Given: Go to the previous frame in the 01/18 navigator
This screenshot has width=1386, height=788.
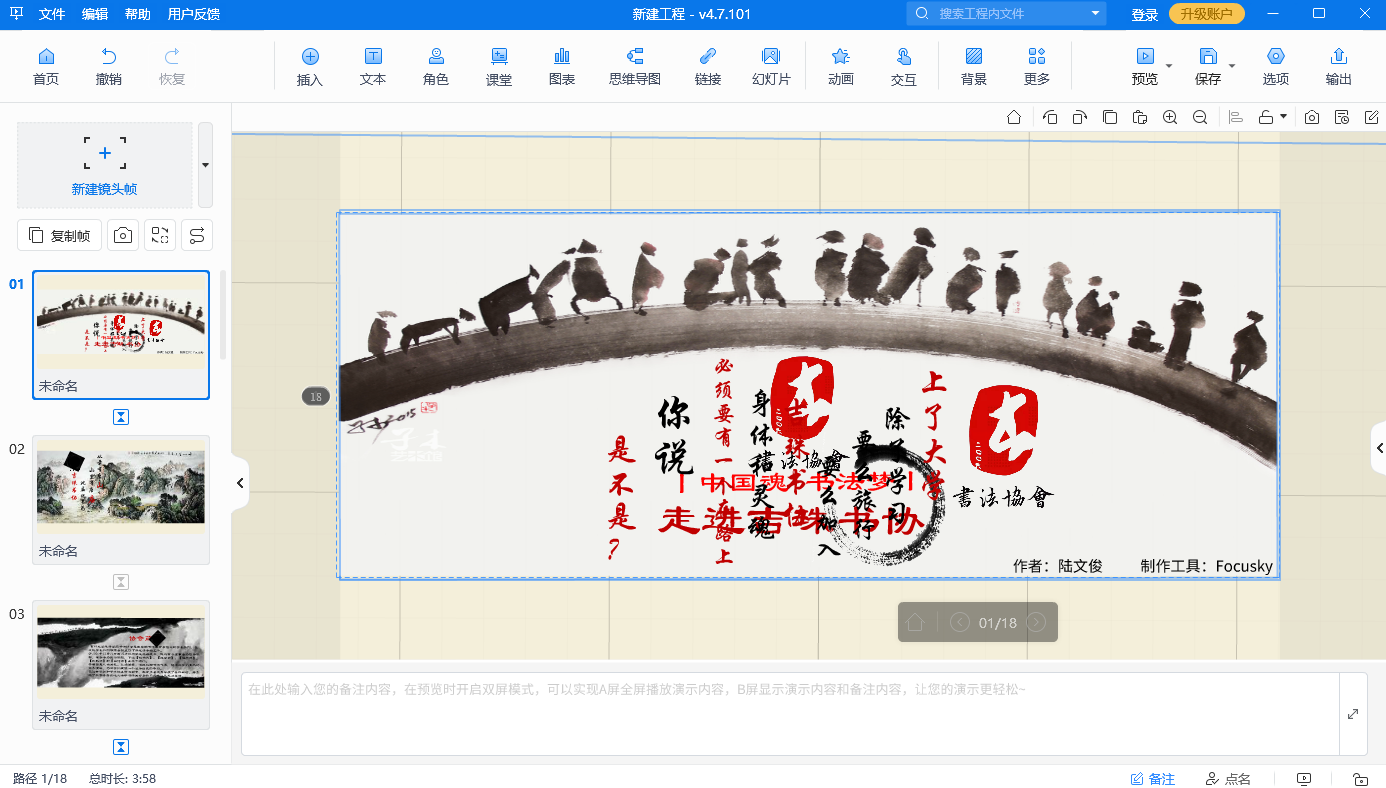Looking at the screenshot, I should click(960, 622).
